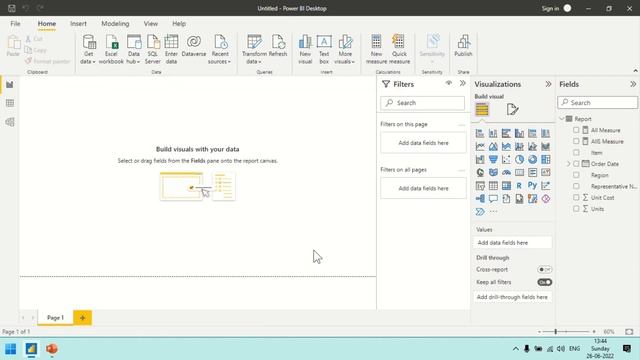
Task: Add a new report page
Action: pyautogui.click(x=82, y=318)
